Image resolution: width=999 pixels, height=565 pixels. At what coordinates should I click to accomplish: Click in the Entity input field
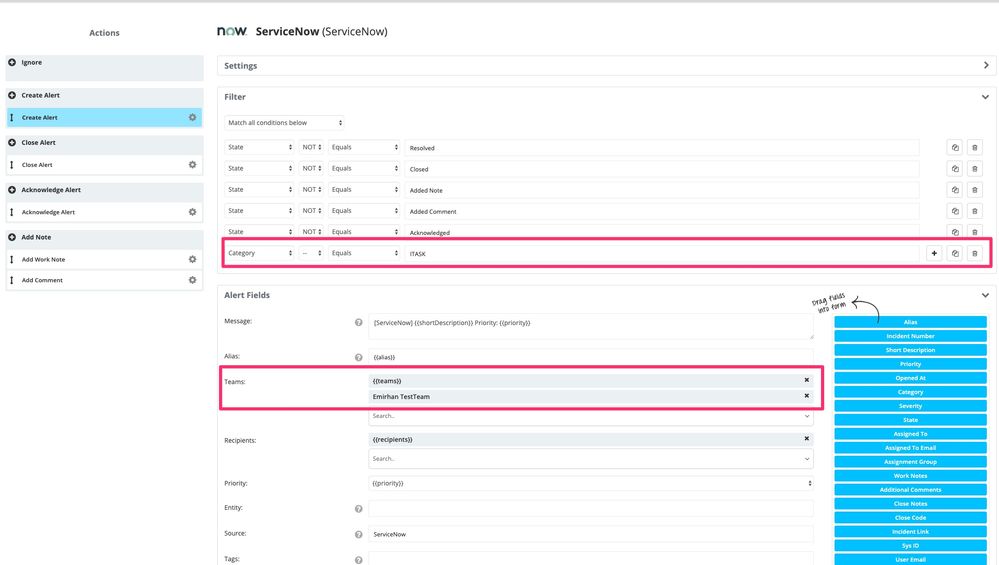point(591,508)
